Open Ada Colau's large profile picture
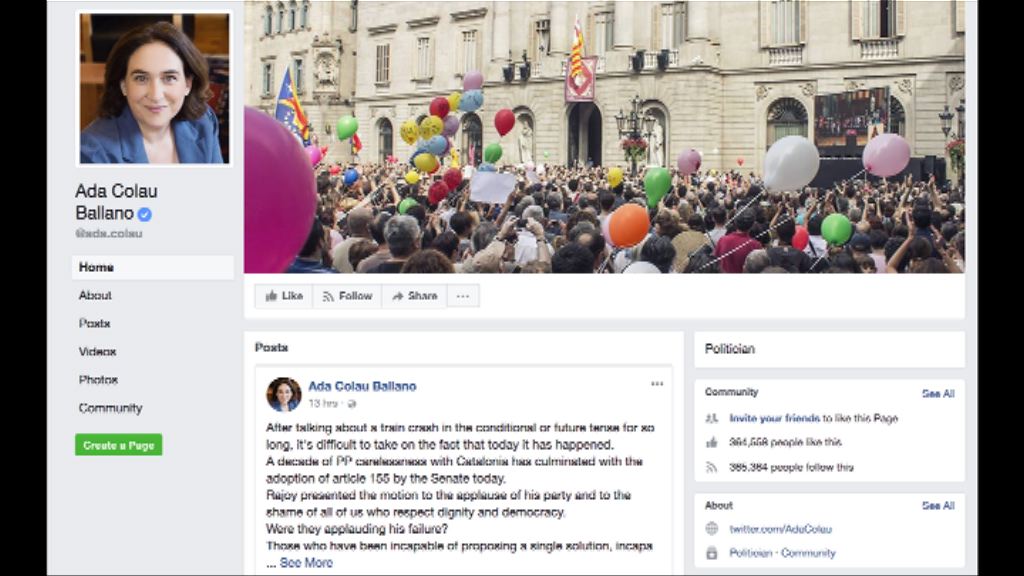 click(x=154, y=88)
